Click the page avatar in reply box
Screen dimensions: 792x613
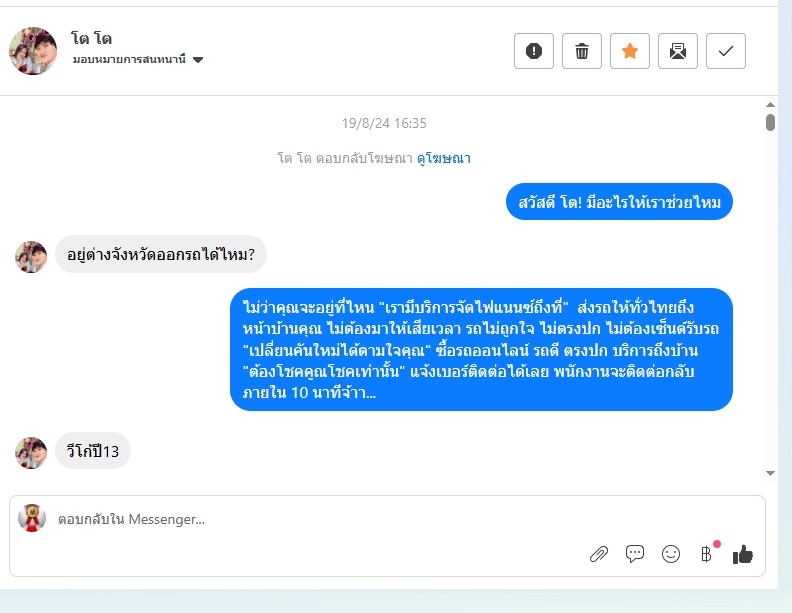33,518
